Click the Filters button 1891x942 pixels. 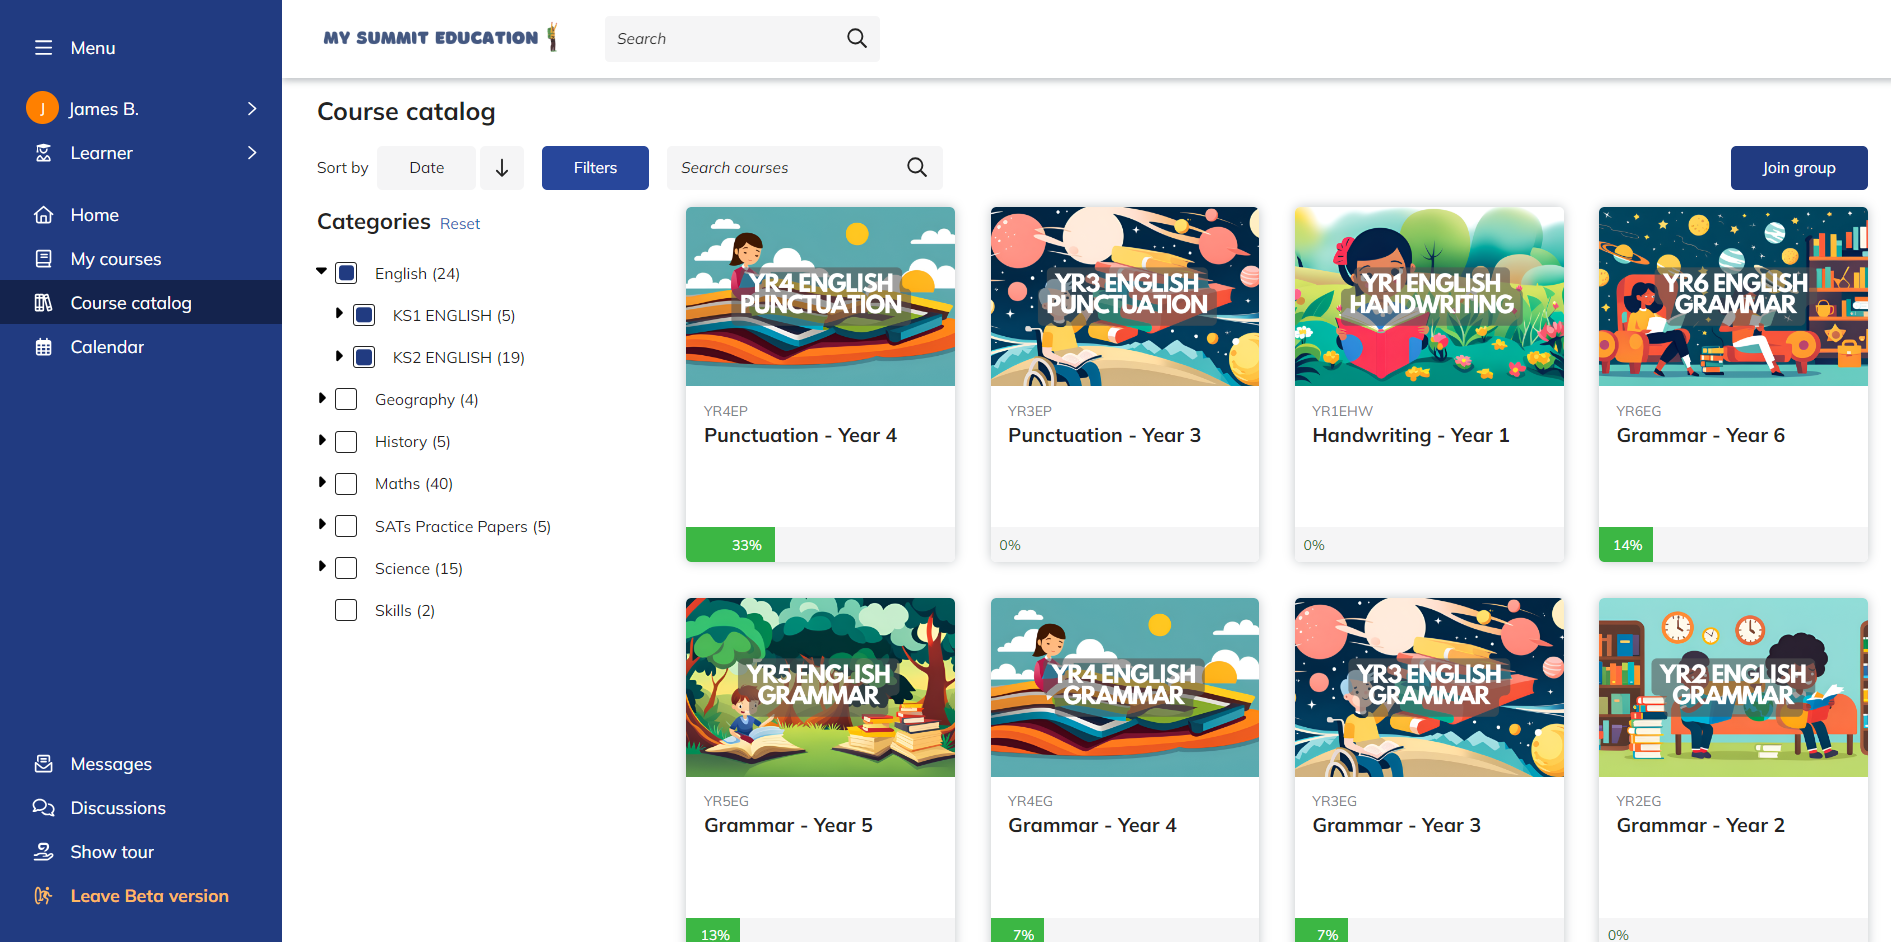point(595,168)
